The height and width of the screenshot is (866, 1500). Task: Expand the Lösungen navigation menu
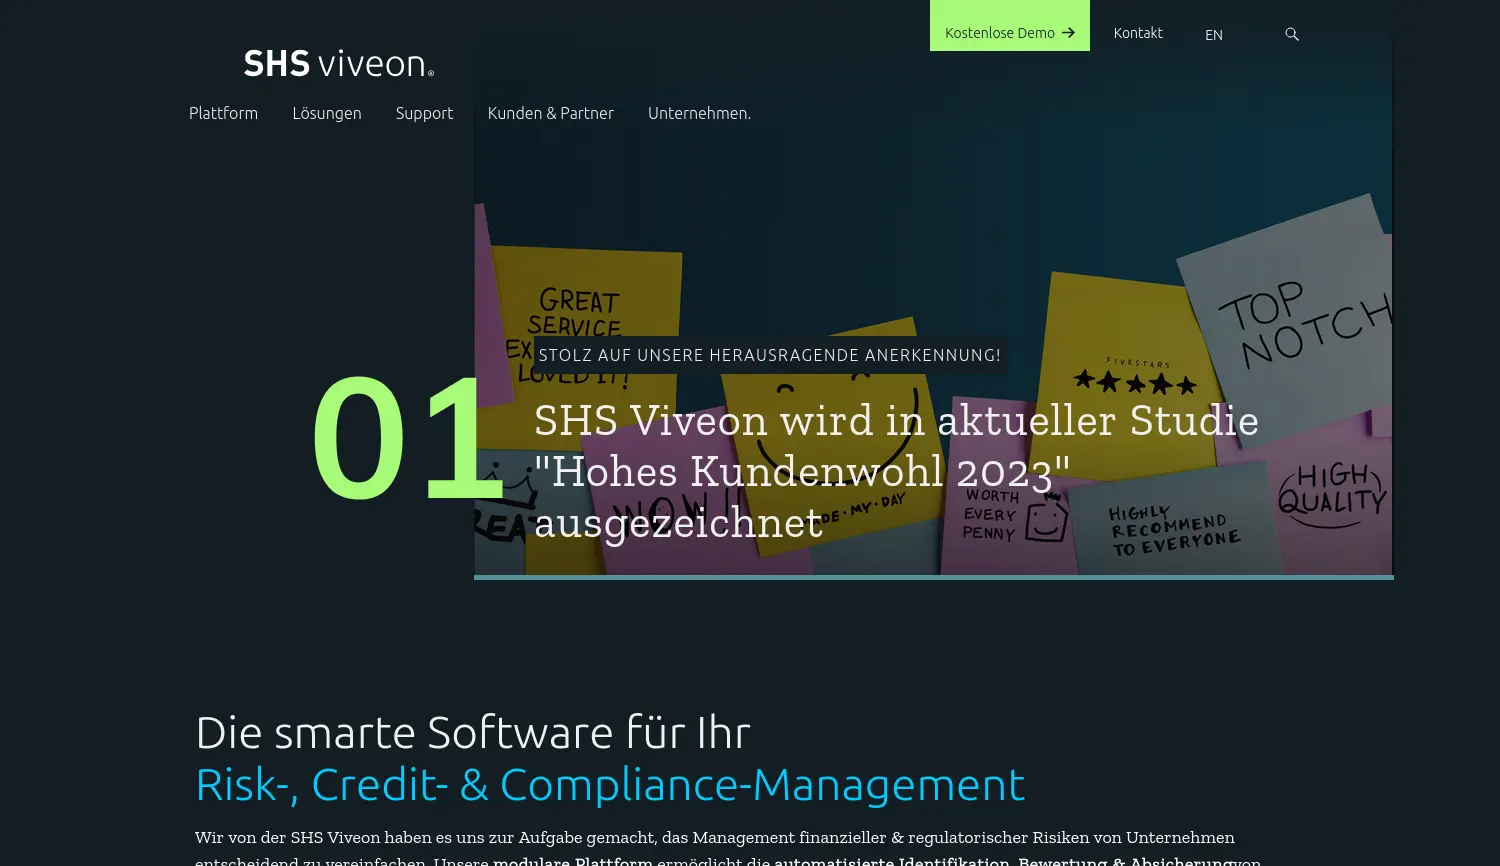pos(327,113)
